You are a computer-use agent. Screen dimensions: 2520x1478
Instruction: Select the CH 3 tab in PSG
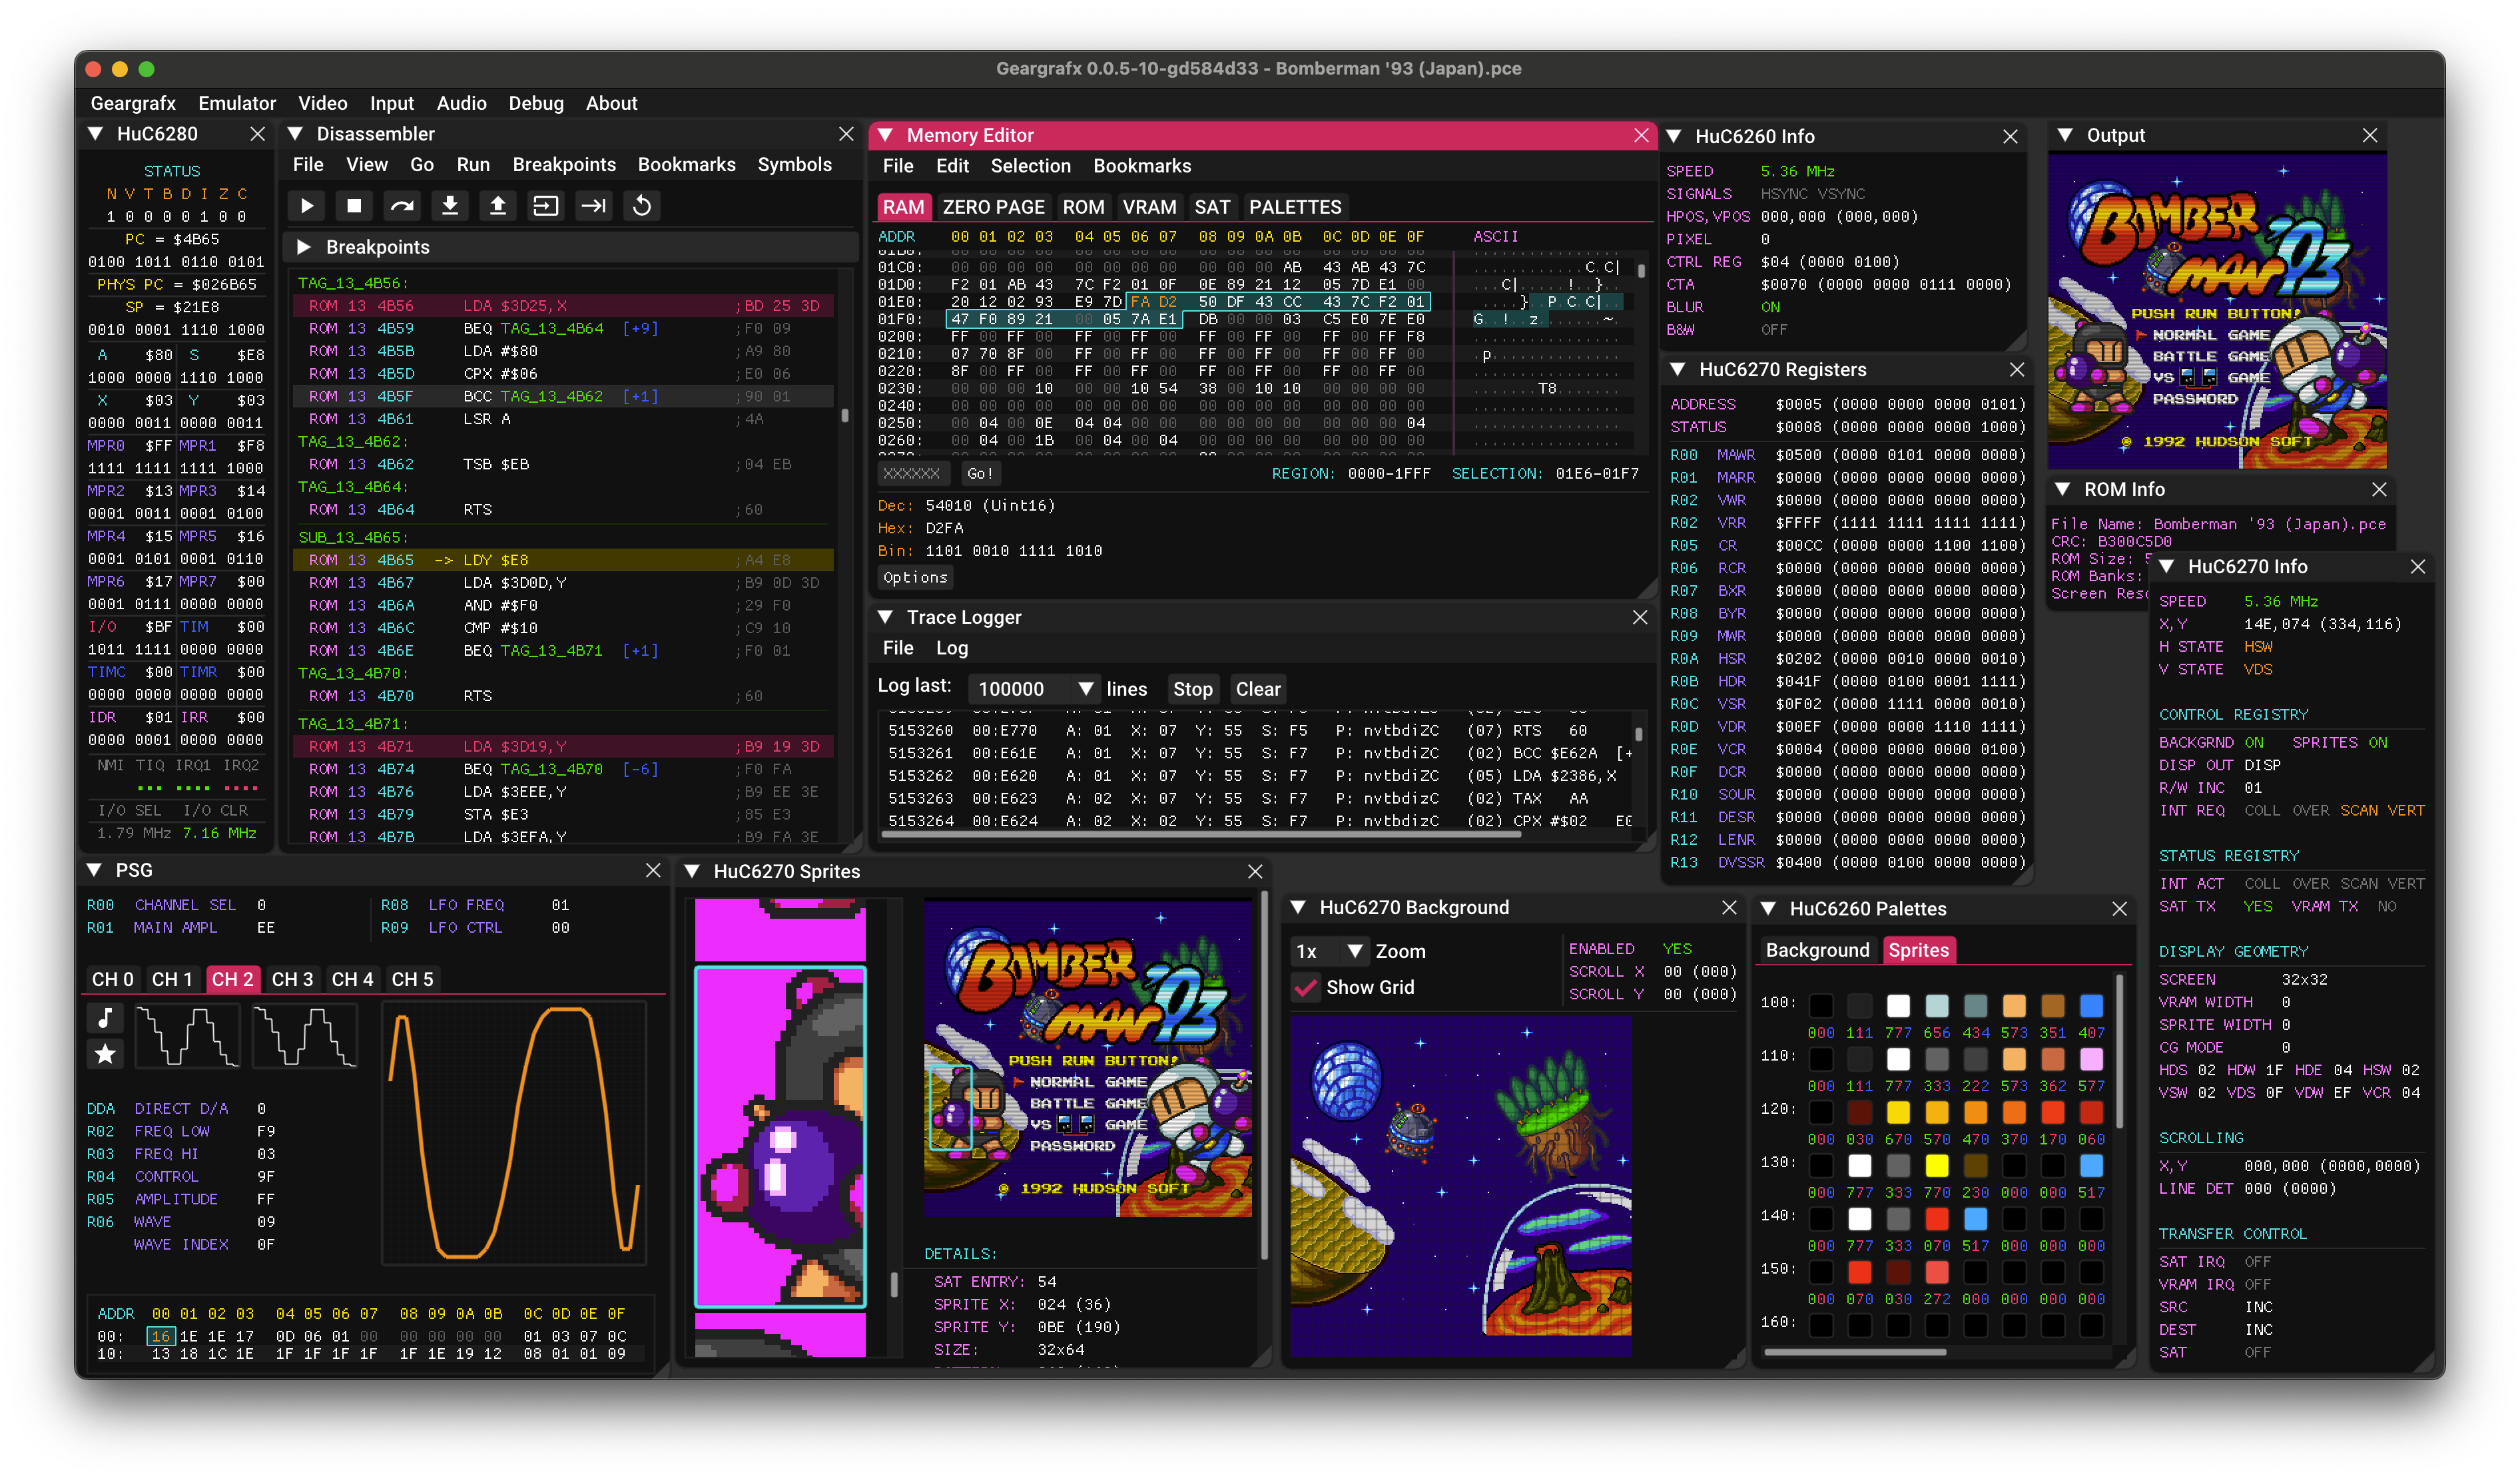pos(292,979)
